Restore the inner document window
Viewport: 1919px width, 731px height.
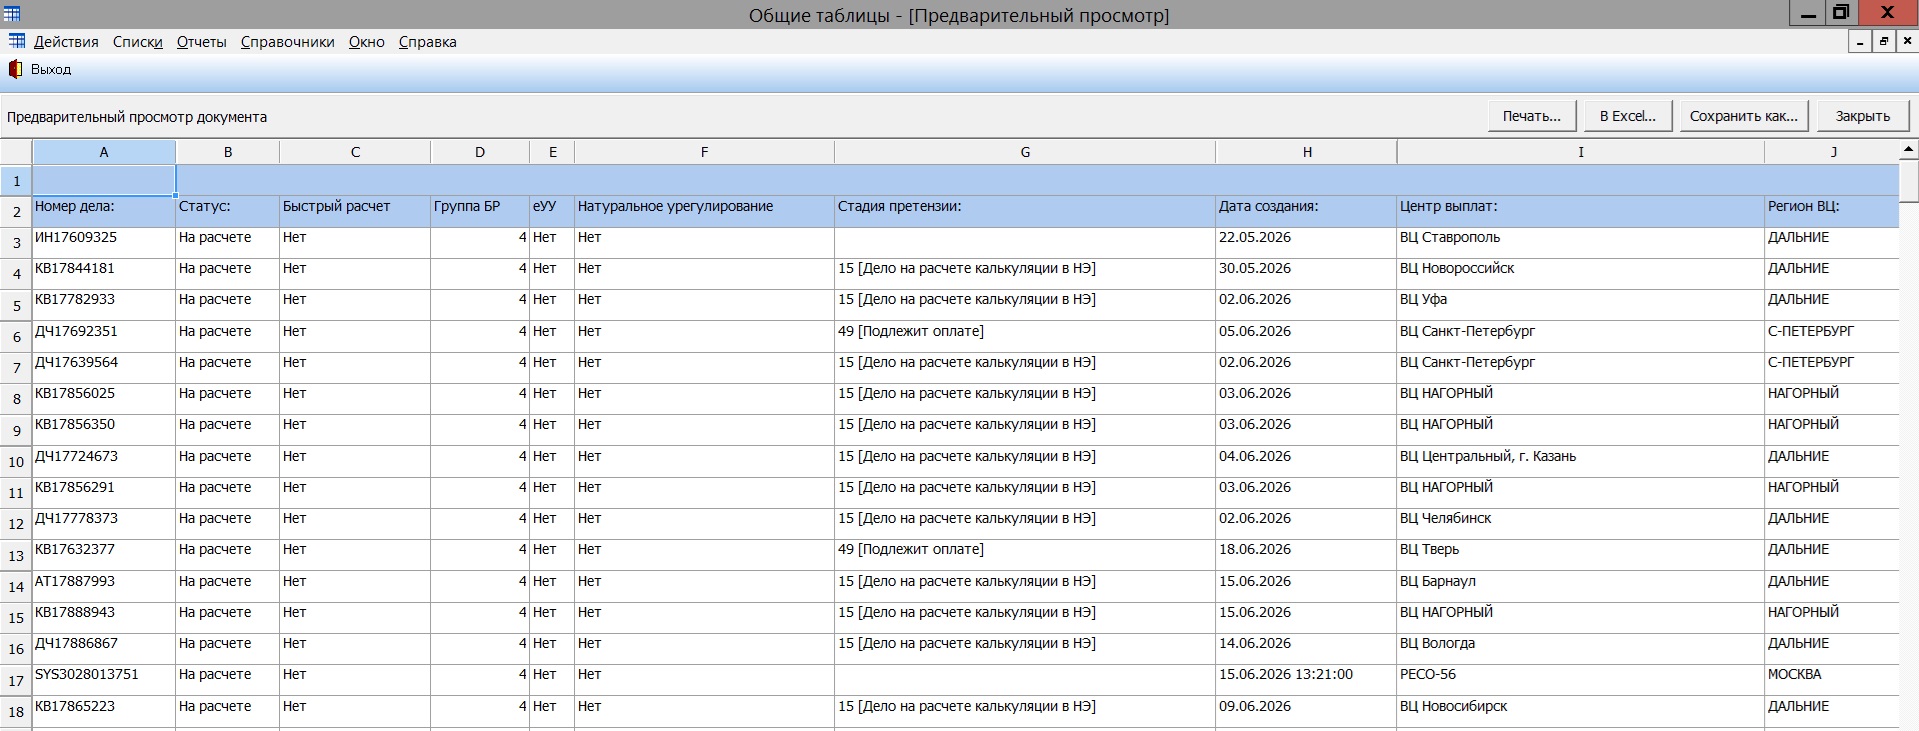coord(1883,41)
